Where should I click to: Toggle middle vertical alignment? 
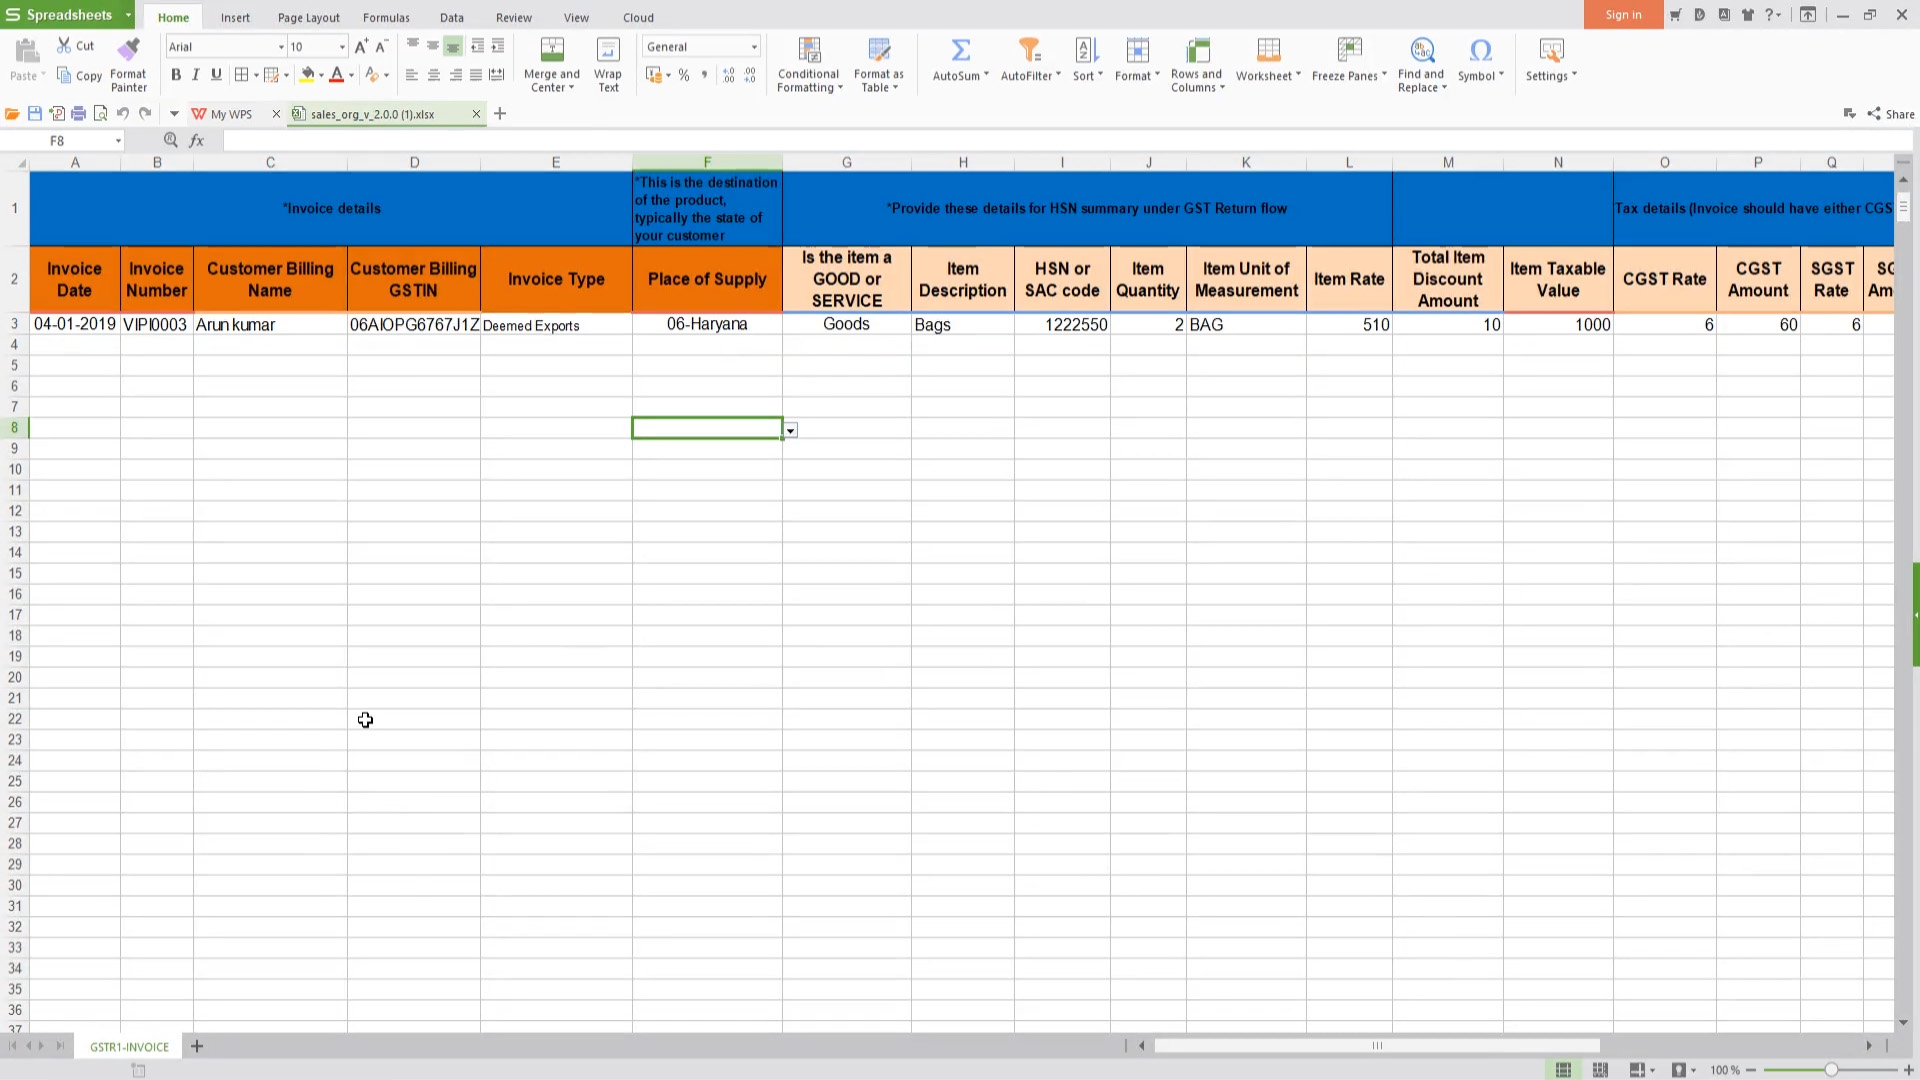click(x=433, y=46)
